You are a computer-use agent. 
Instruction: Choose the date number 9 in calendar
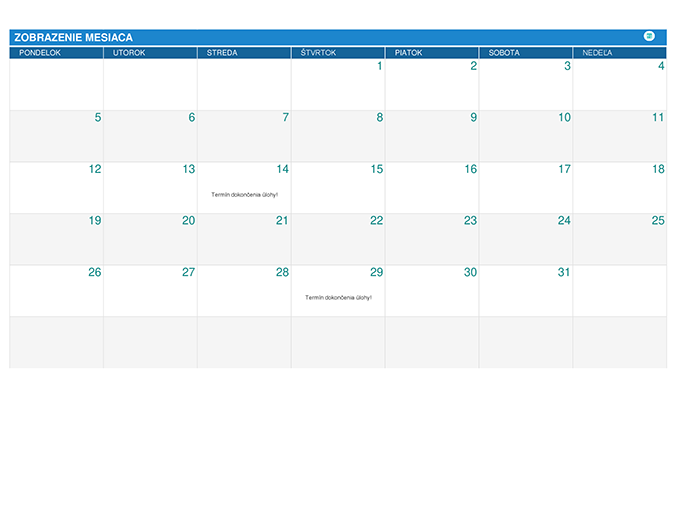pos(473,117)
